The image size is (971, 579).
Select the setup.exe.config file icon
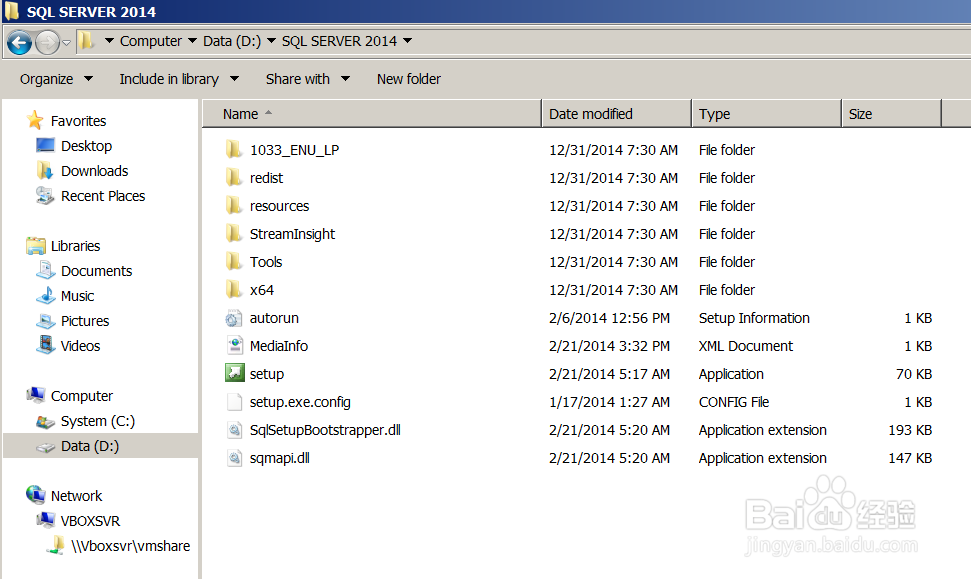234,402
